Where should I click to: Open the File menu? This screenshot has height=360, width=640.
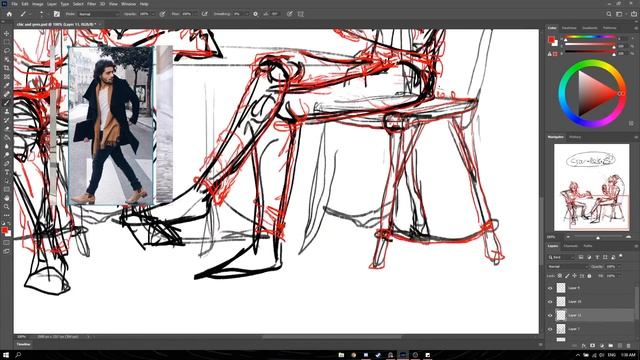pos(14,4)
